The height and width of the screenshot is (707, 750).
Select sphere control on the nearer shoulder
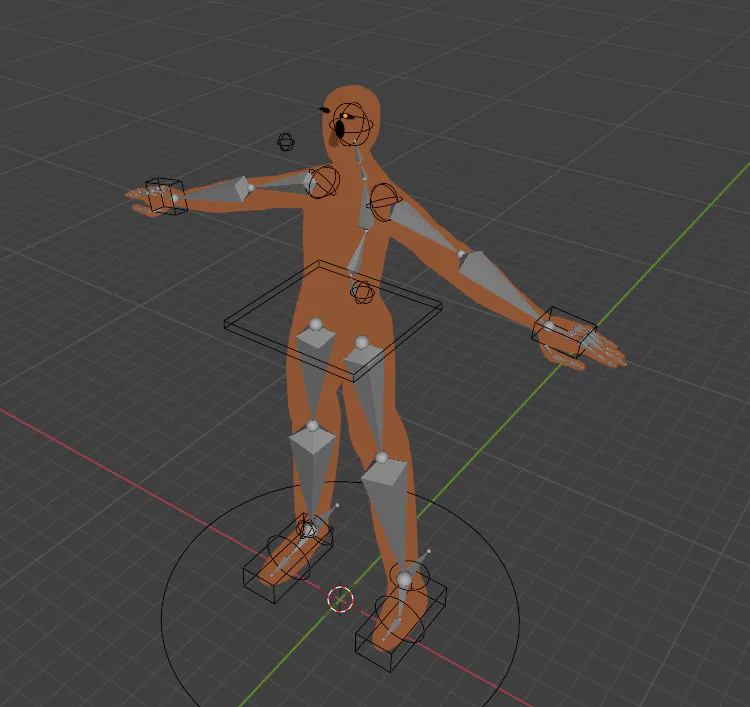coord(384,202)
